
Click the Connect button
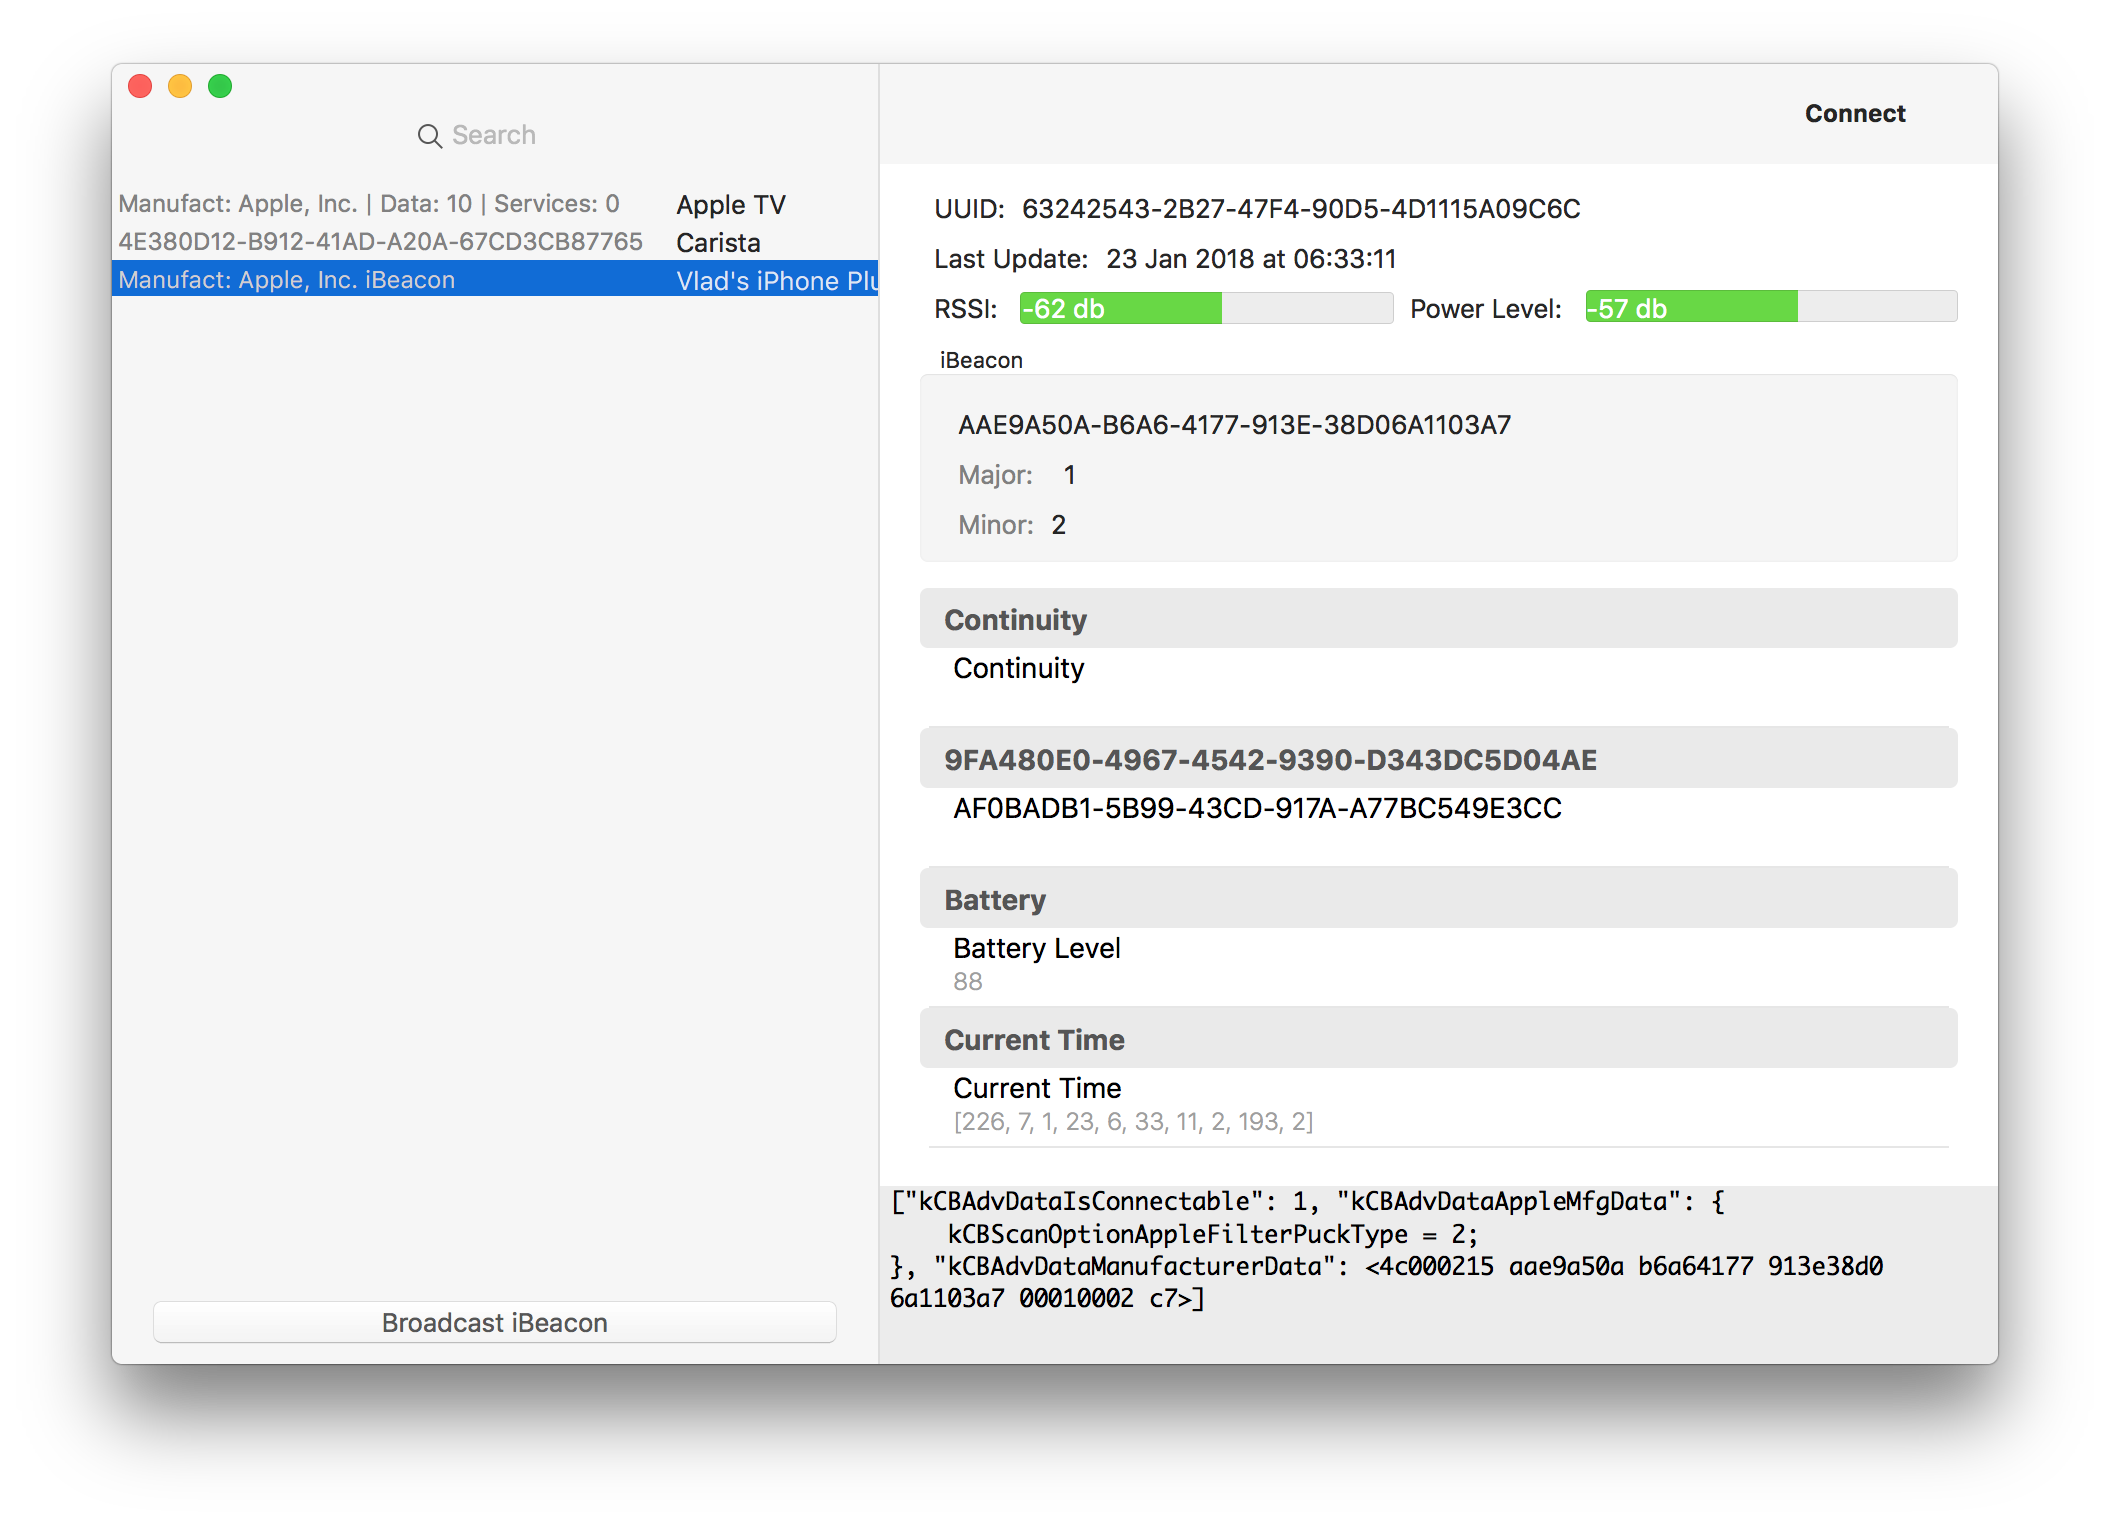[x=1855, y=113]
